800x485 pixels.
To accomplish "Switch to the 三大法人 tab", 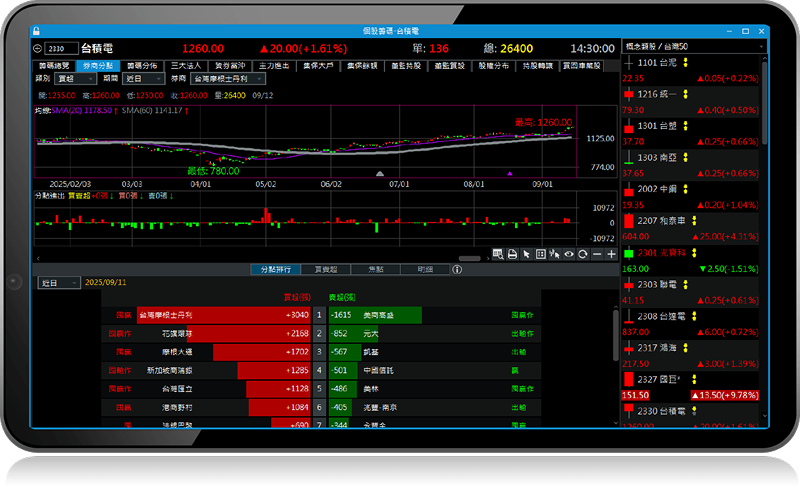I will [x=186, y=66].
